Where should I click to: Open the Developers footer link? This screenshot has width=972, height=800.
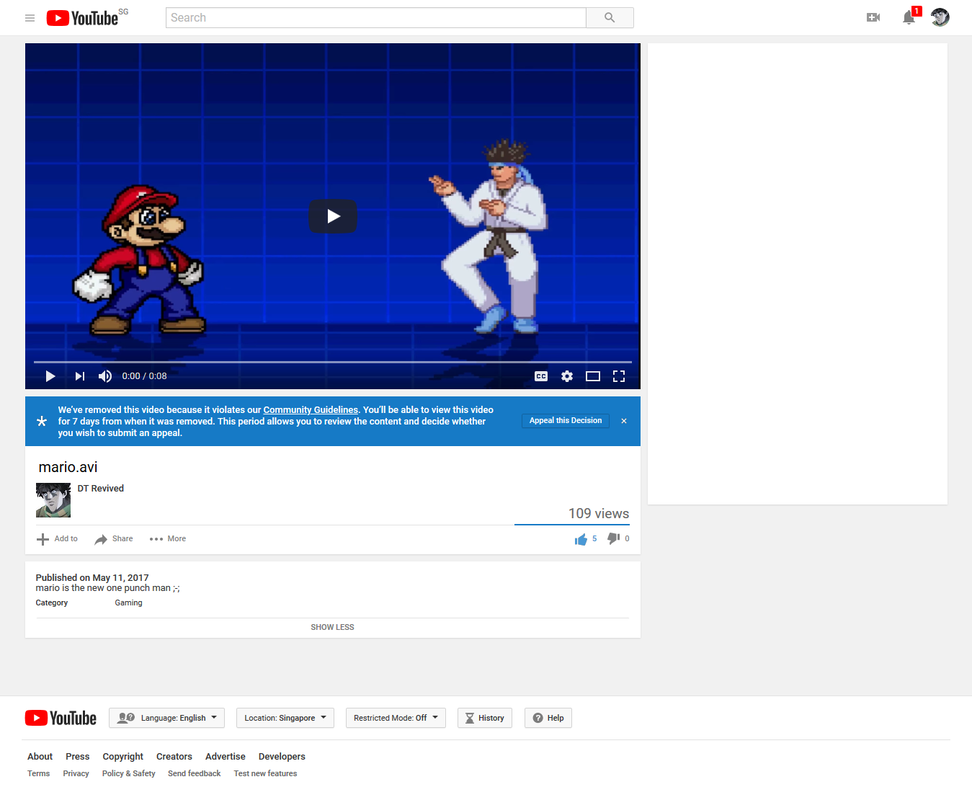(282, 757)
